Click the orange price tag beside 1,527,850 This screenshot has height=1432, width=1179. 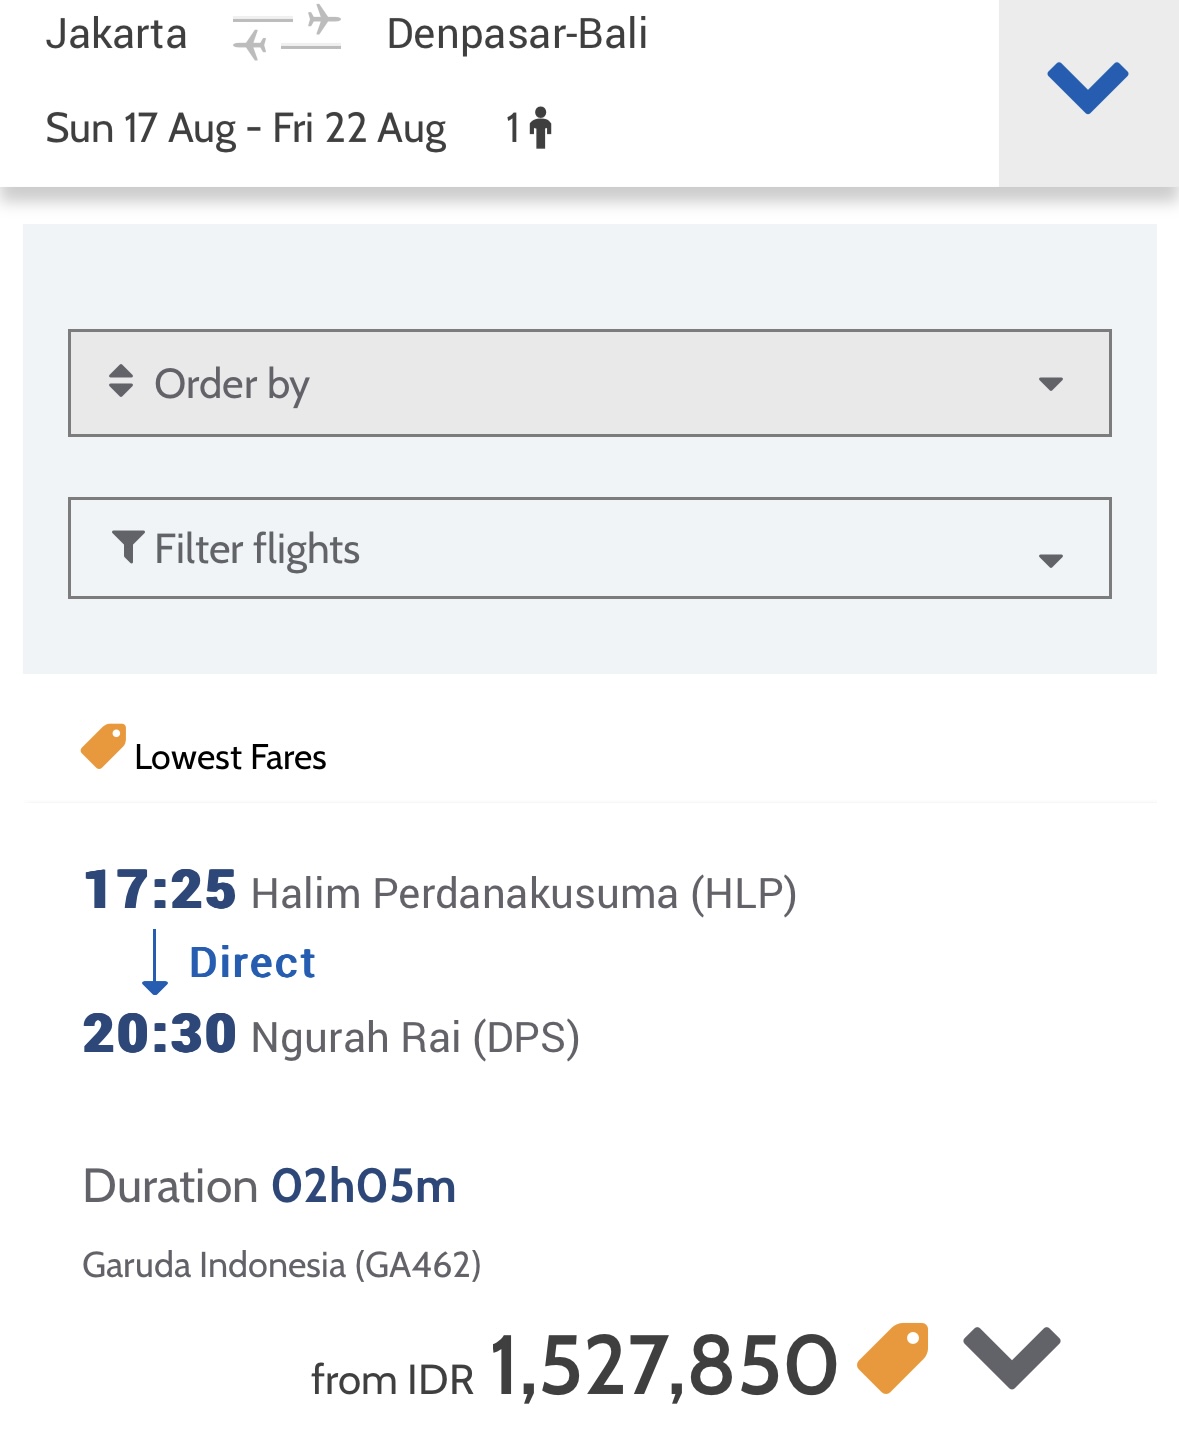tap(893, 1357)
